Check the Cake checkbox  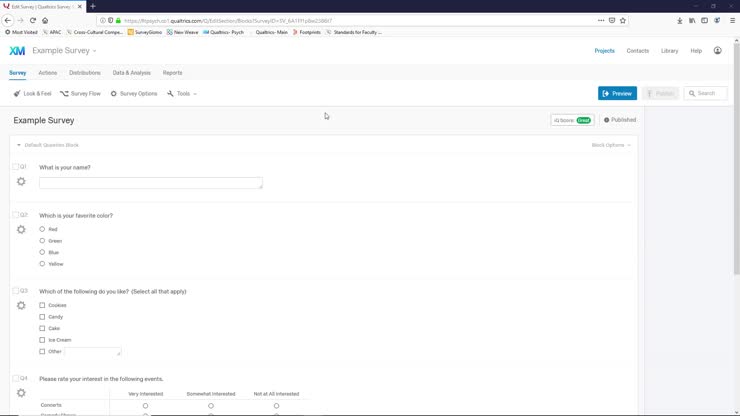pos(42,328)
